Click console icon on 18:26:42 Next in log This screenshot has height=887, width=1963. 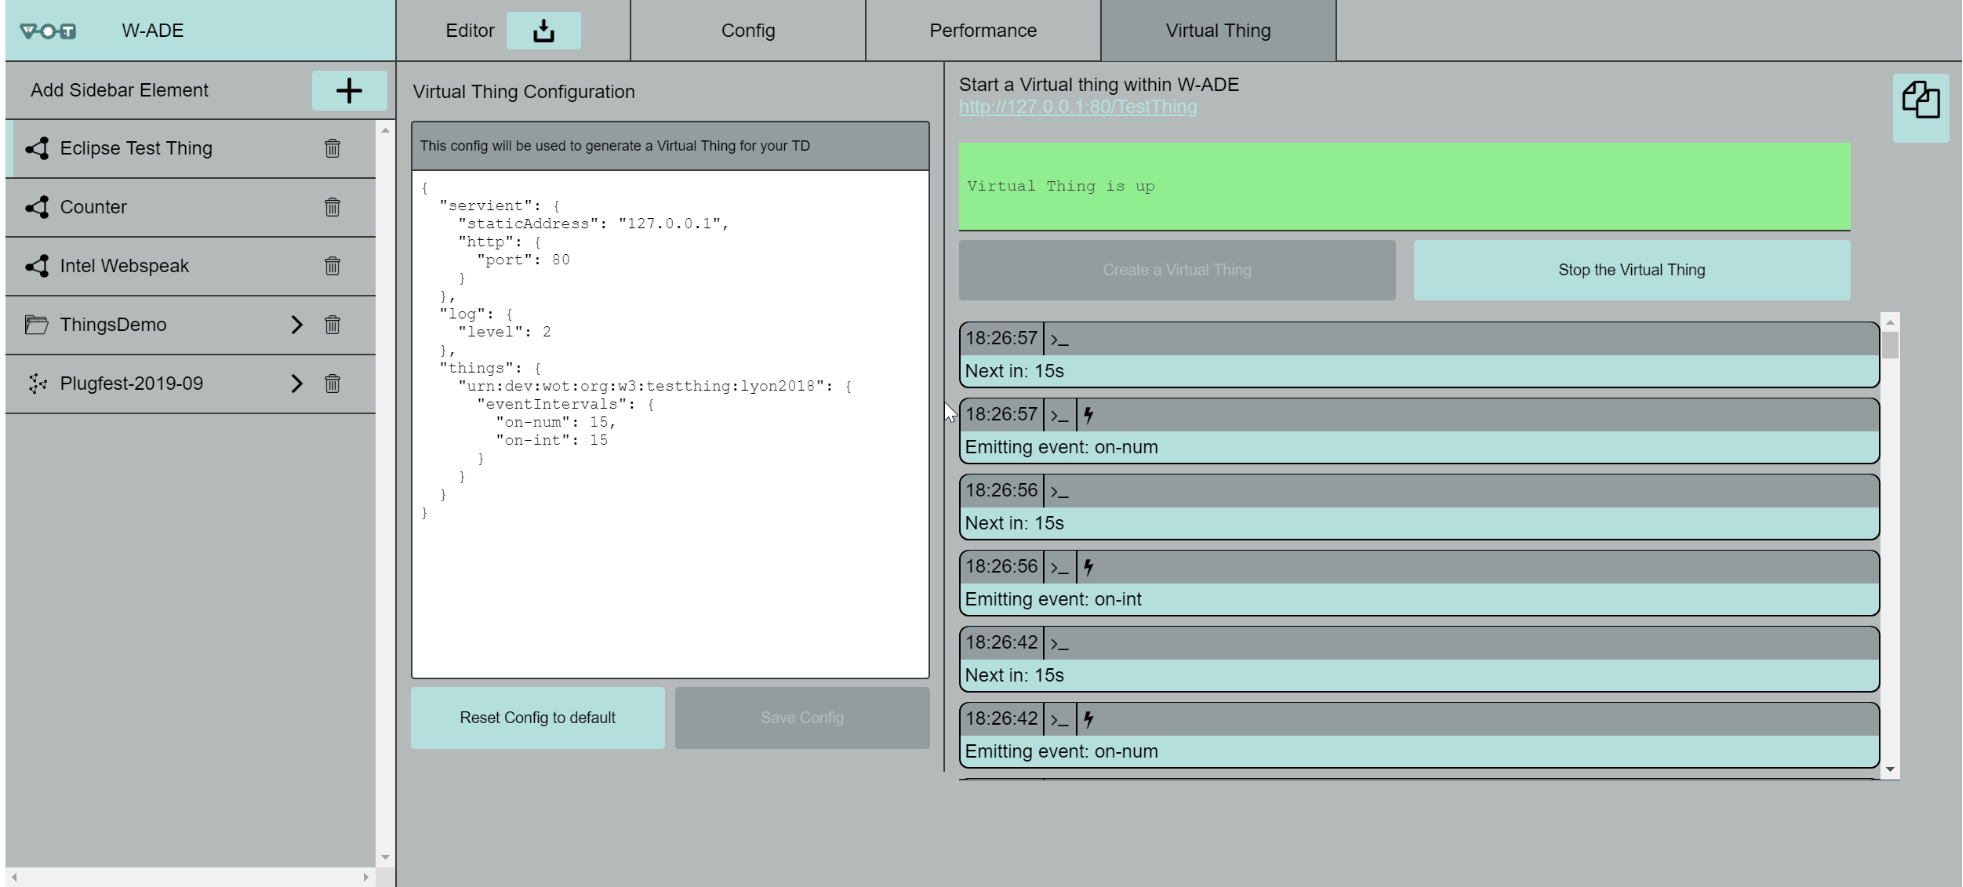(x=1059, y=643)
